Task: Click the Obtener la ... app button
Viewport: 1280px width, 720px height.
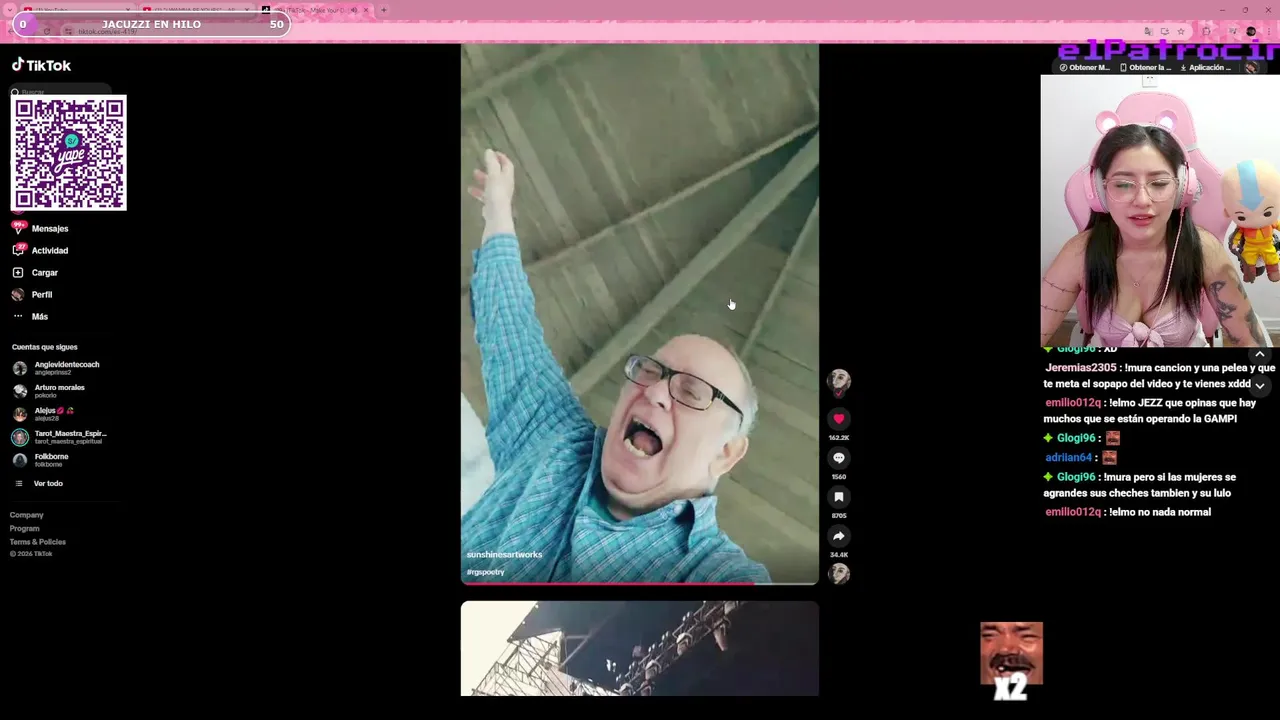Action: point(1145,68)
